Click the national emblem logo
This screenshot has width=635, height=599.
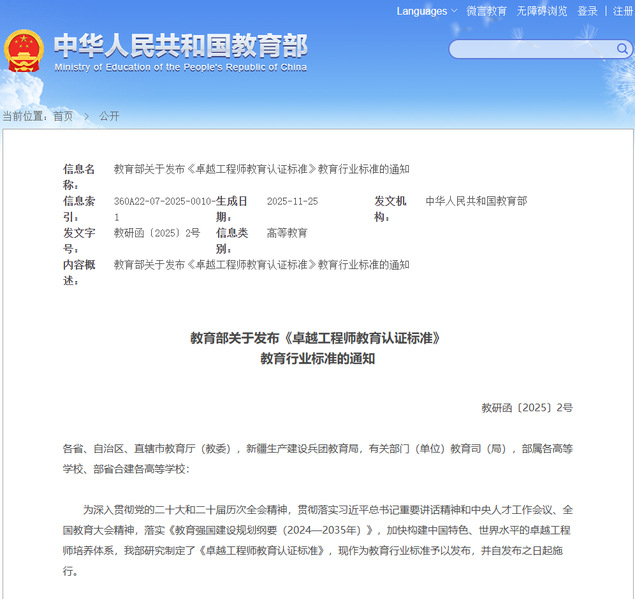(23, 50)
